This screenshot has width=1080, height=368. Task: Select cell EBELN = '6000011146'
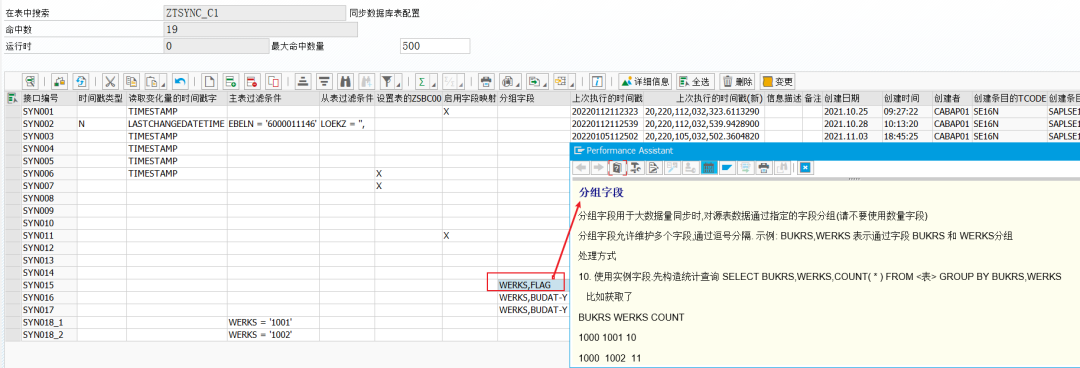(x=273, y=124)
